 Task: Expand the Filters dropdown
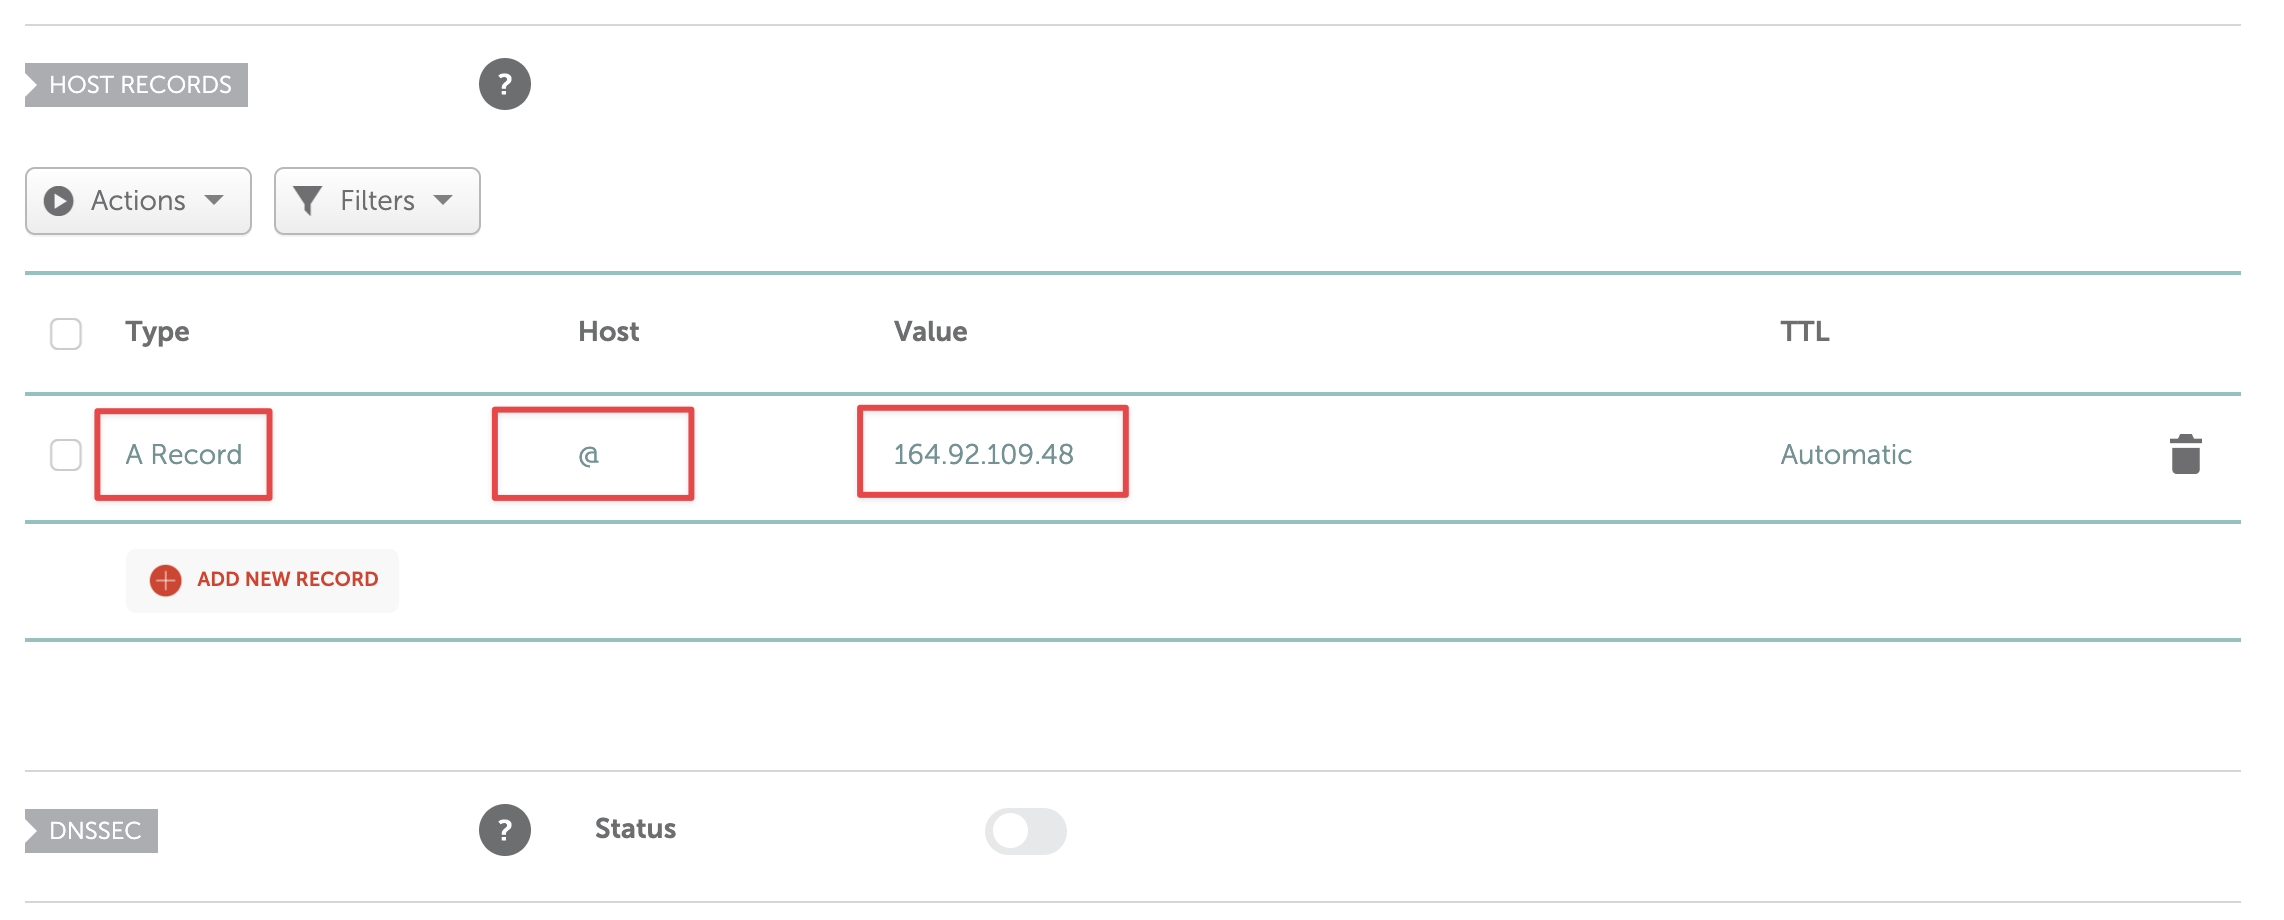click(377, 201)
